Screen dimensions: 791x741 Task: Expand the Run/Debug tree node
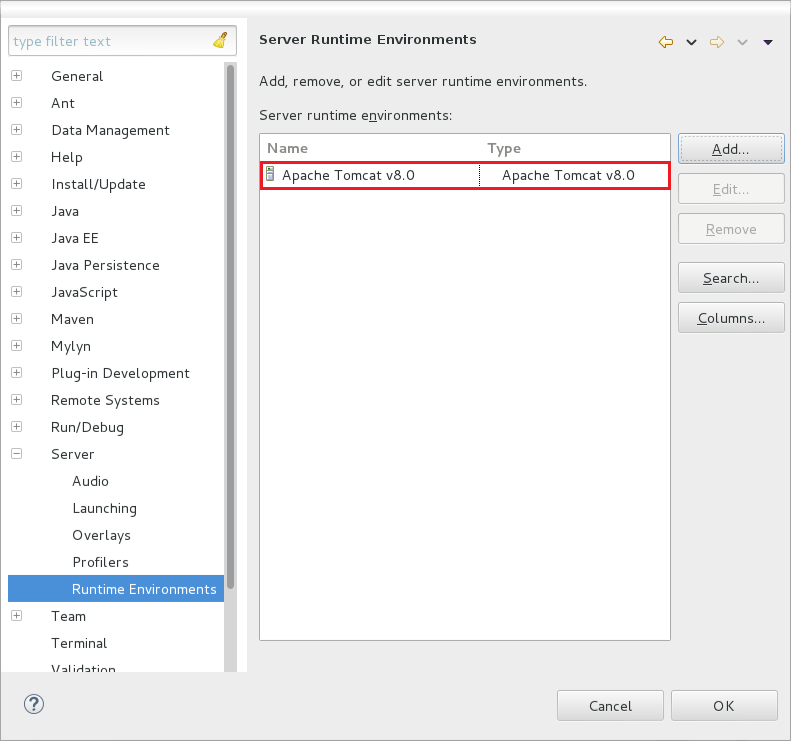point(17,427)
